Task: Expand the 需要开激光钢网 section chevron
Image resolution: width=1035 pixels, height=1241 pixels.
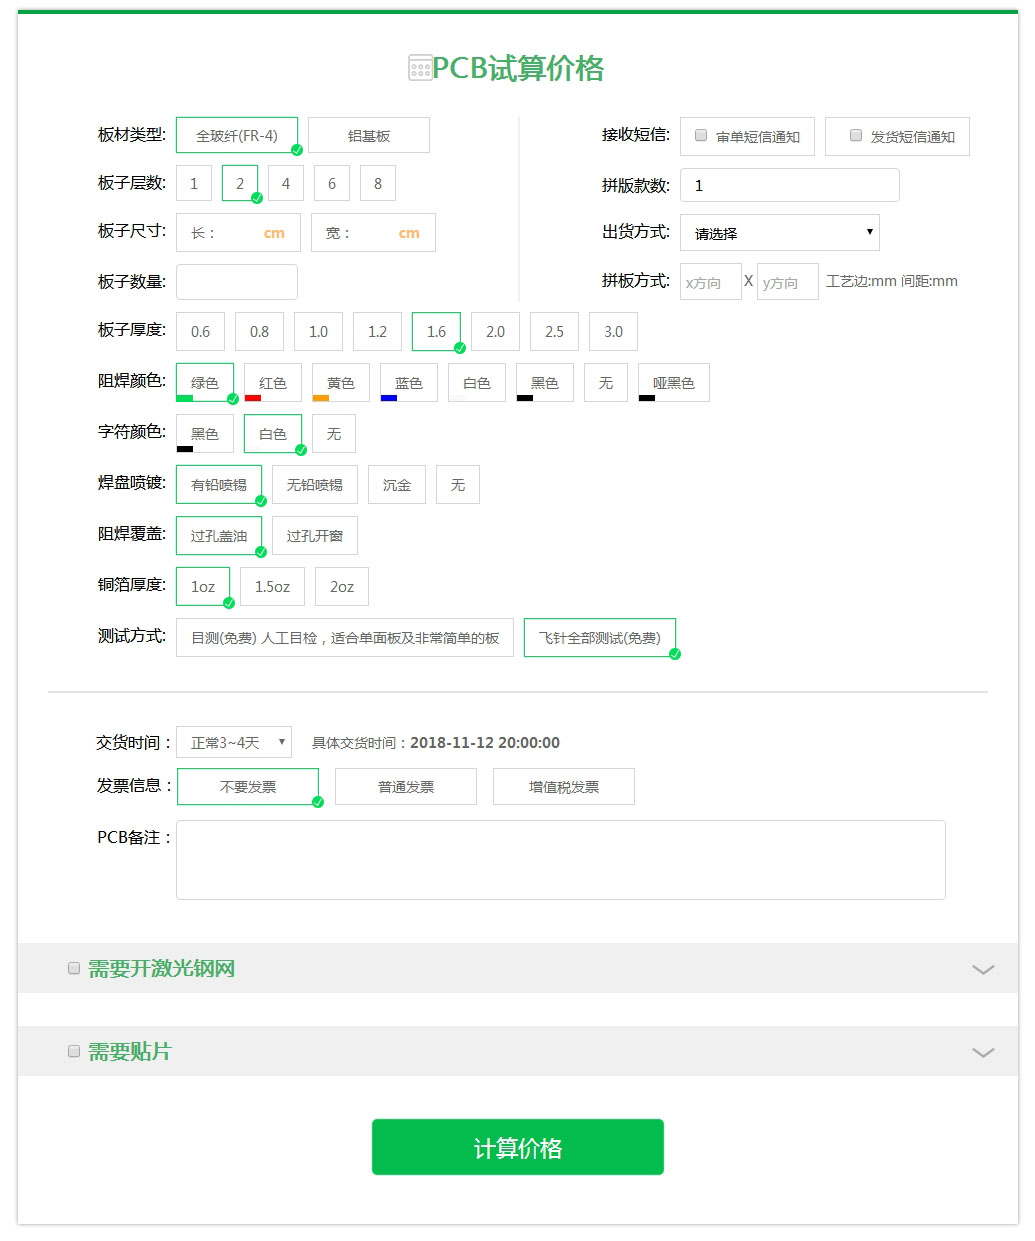Action: point(983,969)
